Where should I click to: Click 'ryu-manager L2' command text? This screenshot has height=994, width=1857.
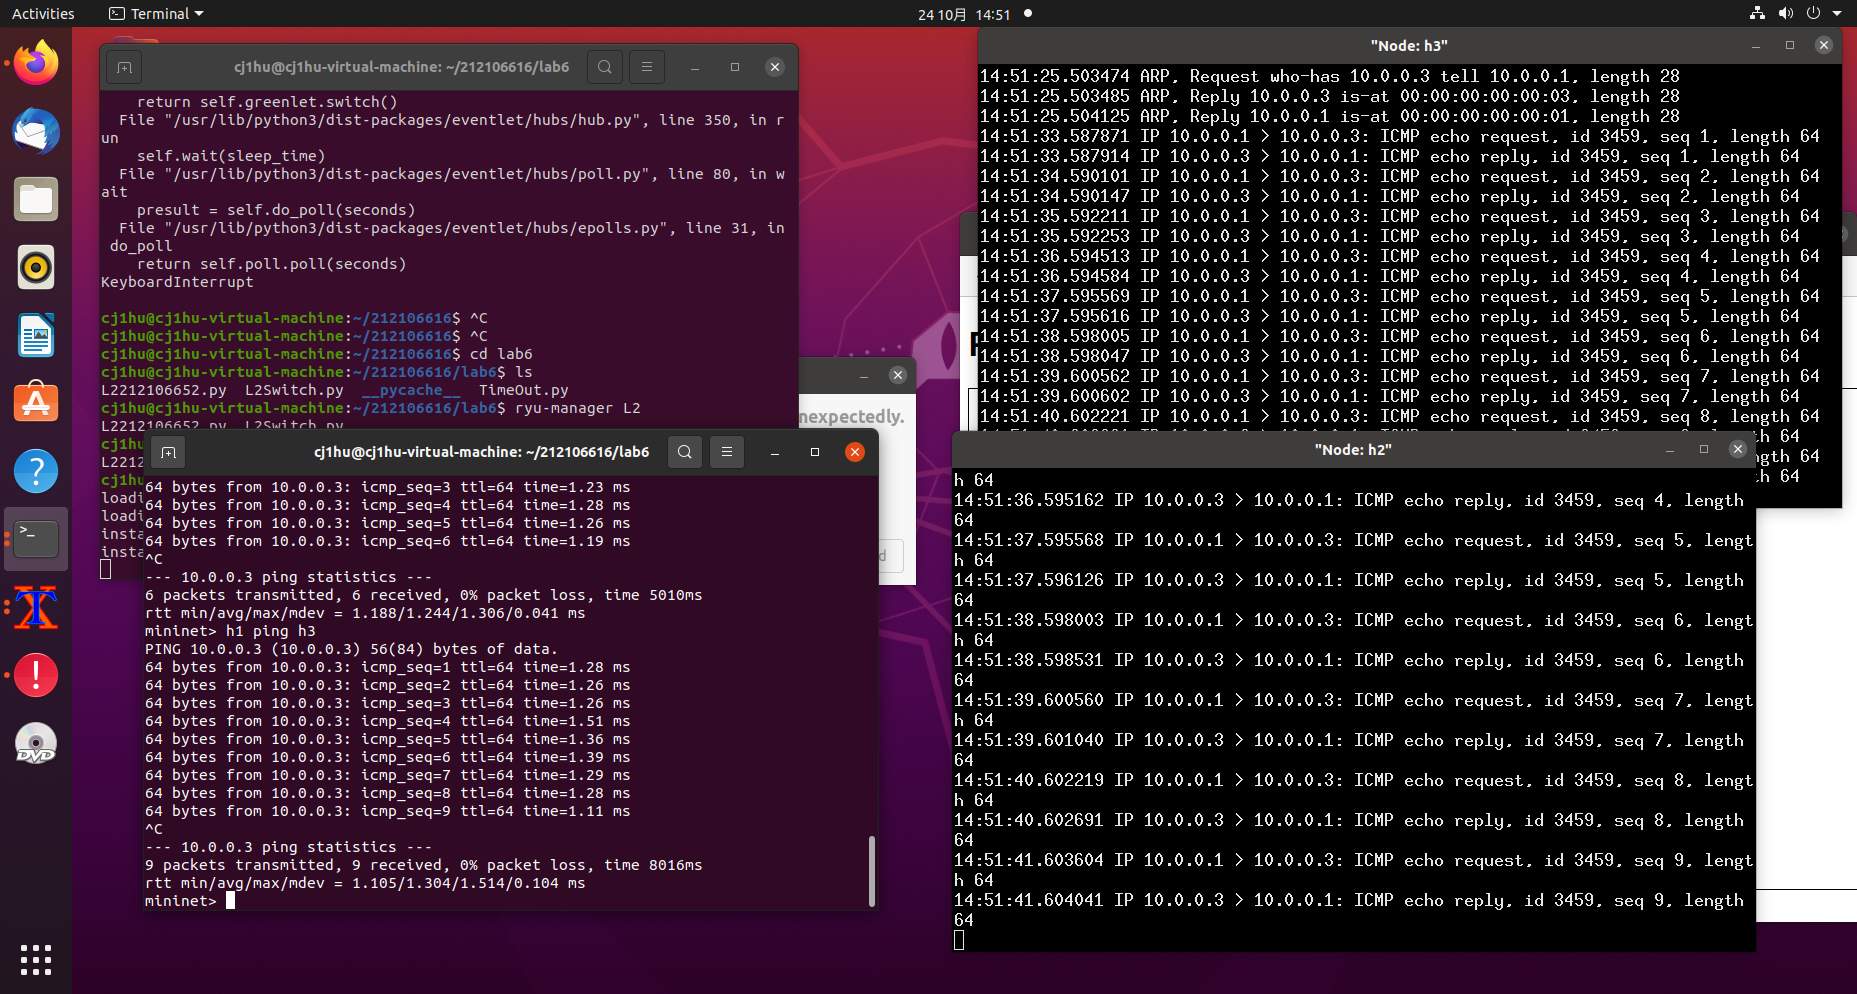(578, 408)
